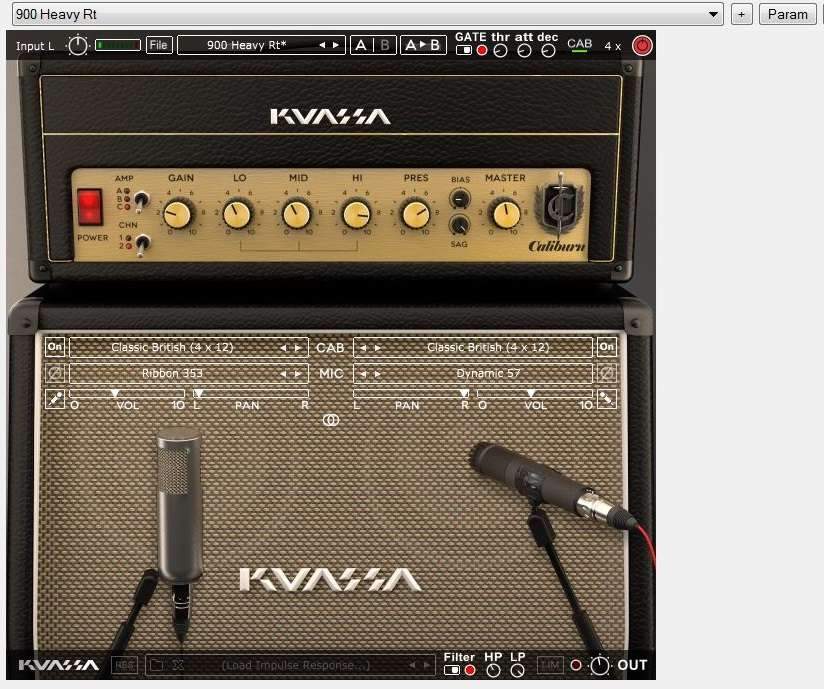
Task: Click the red plugin power icon at top right
Action: [641, 45]
